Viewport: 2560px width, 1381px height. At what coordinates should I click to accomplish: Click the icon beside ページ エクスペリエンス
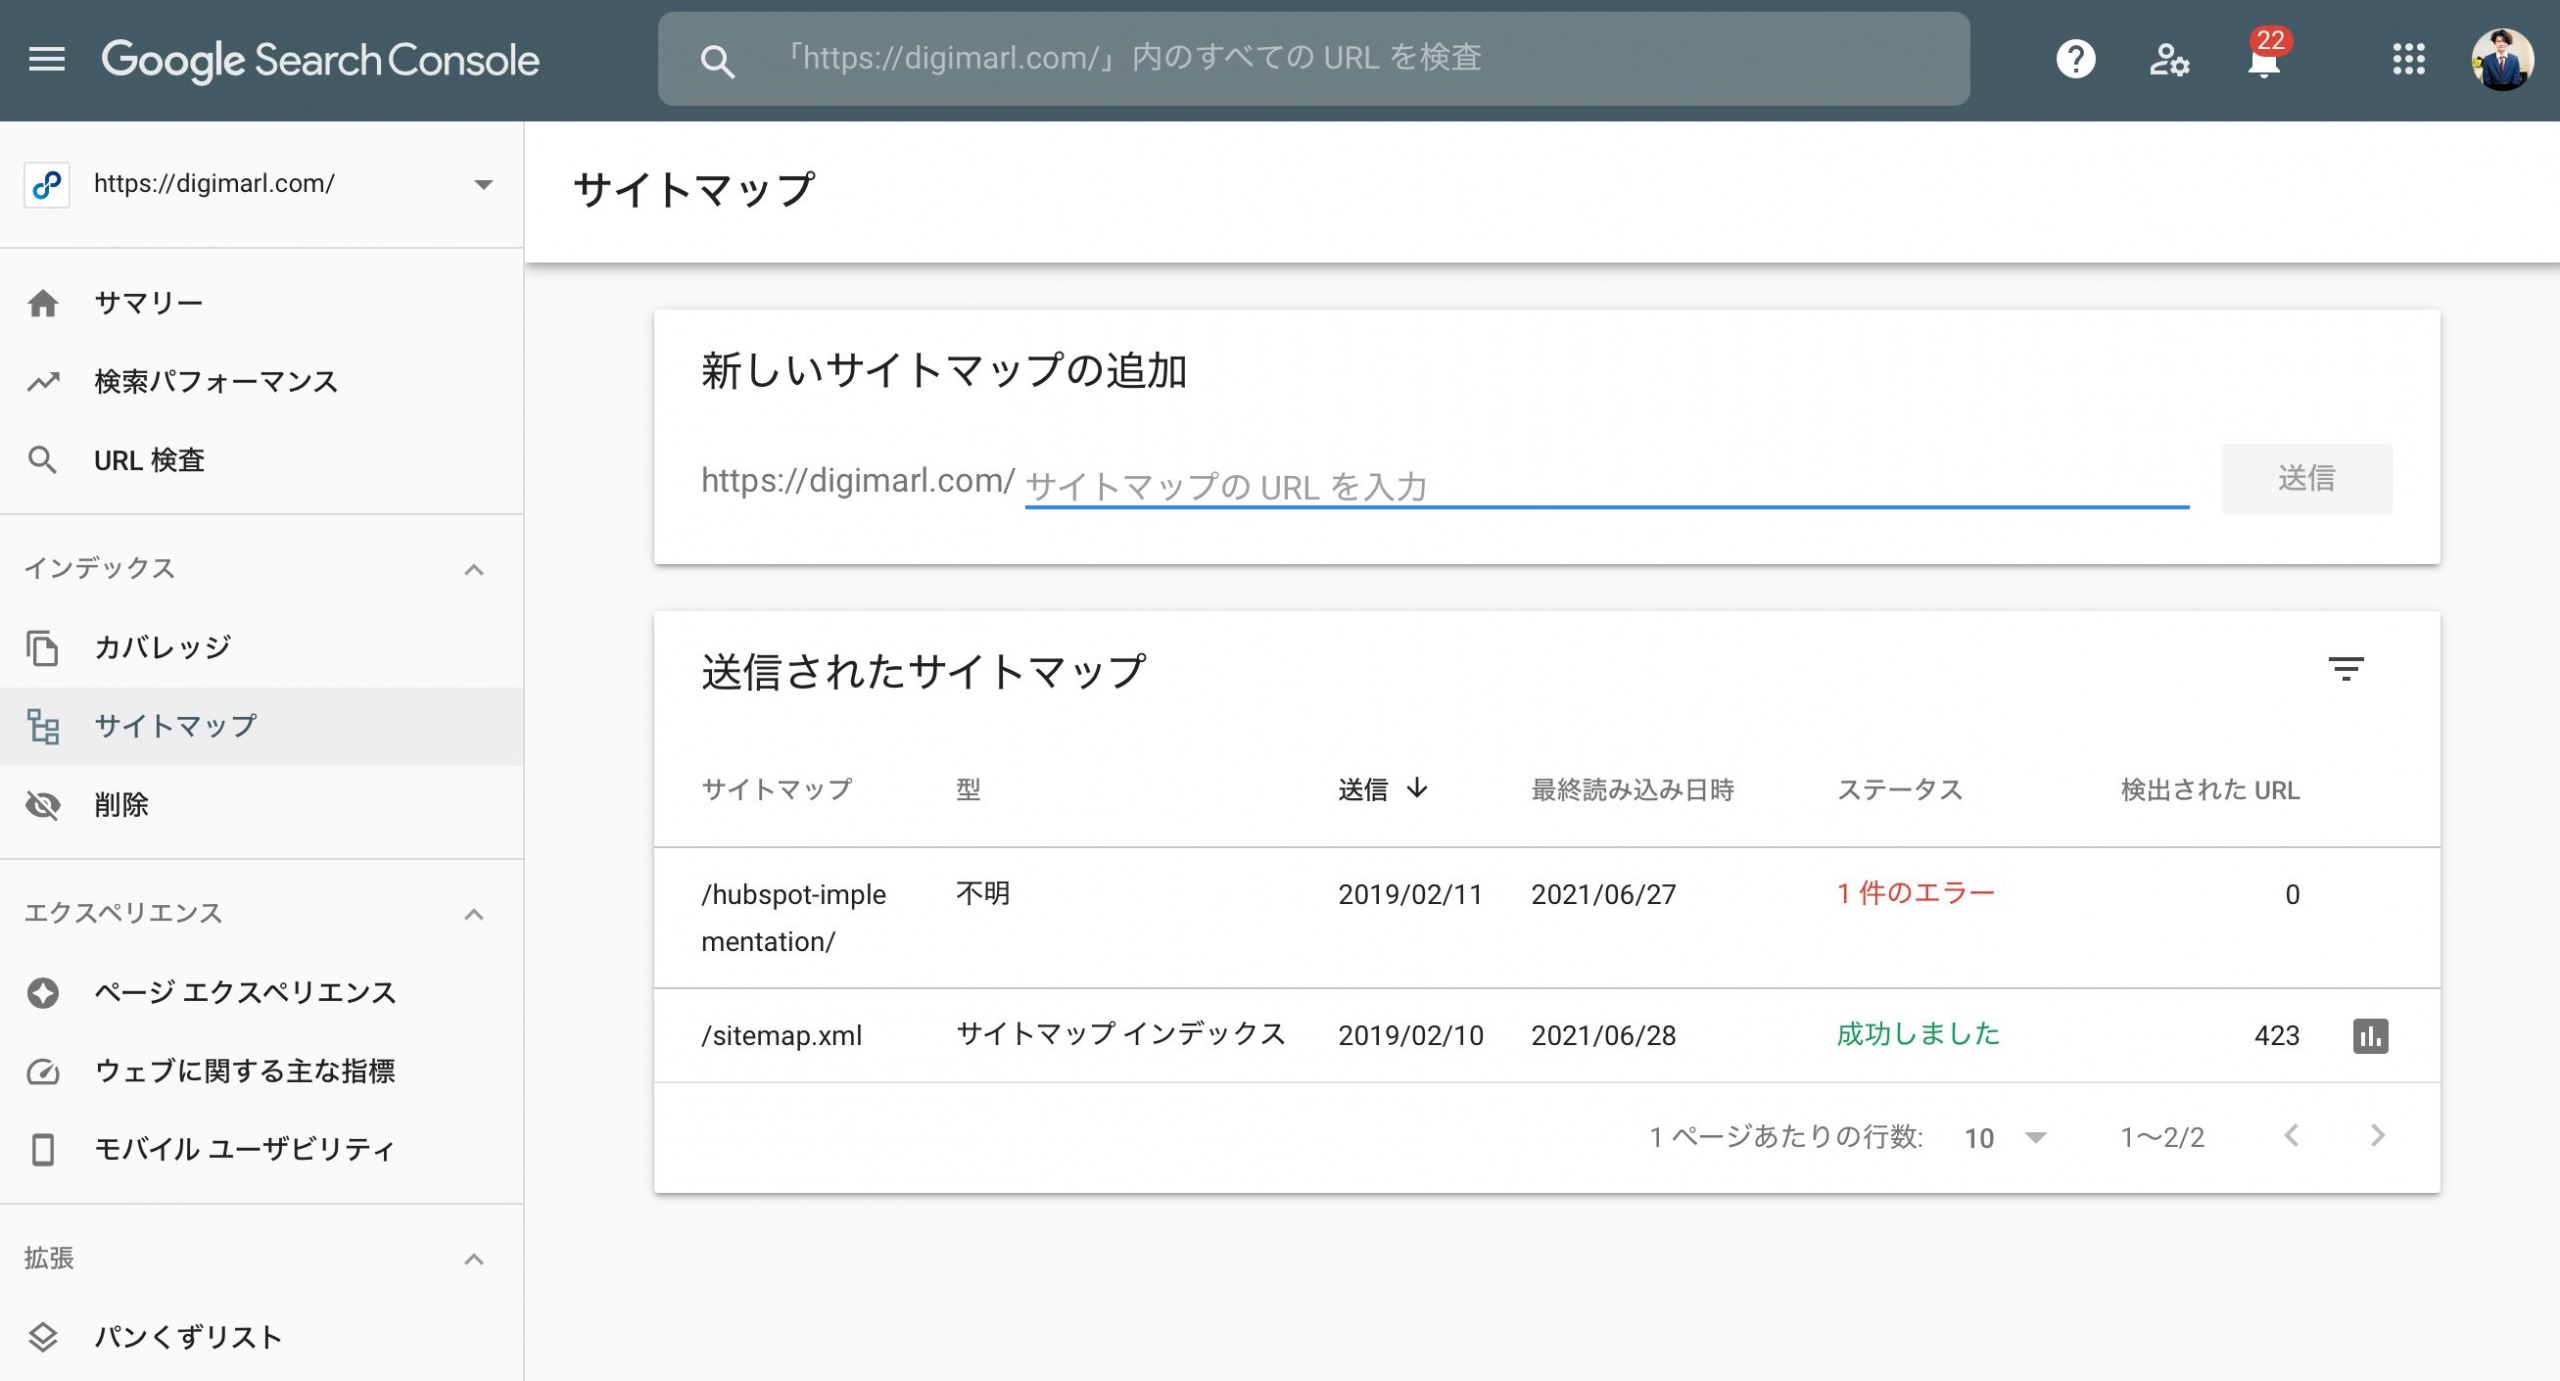[x=43, y=993]
